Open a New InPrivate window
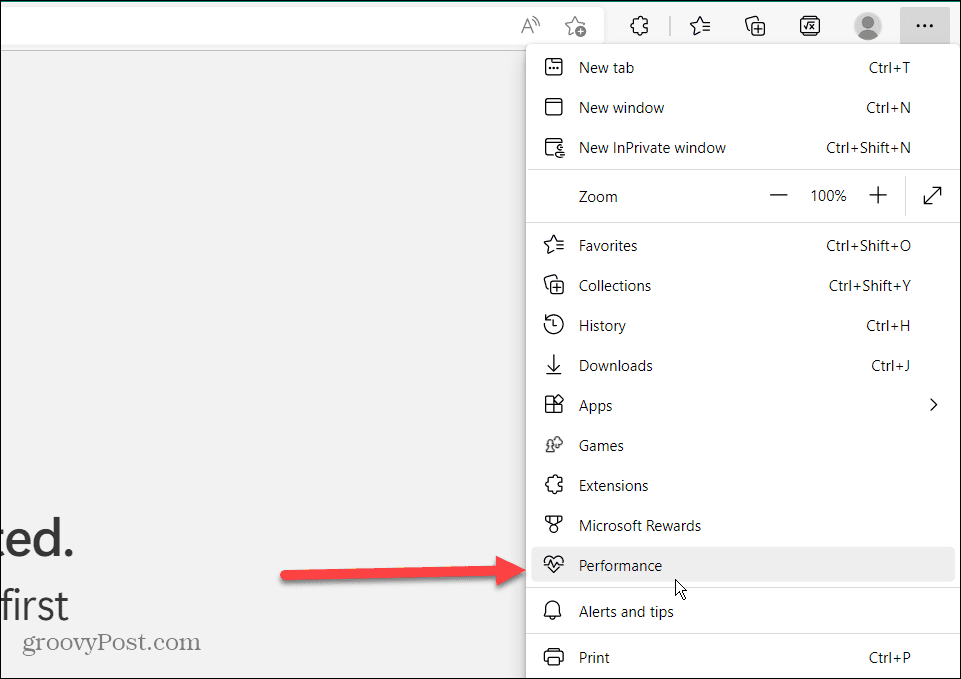Viewport: 961px width, 679px height. click(x=652, y=148)
